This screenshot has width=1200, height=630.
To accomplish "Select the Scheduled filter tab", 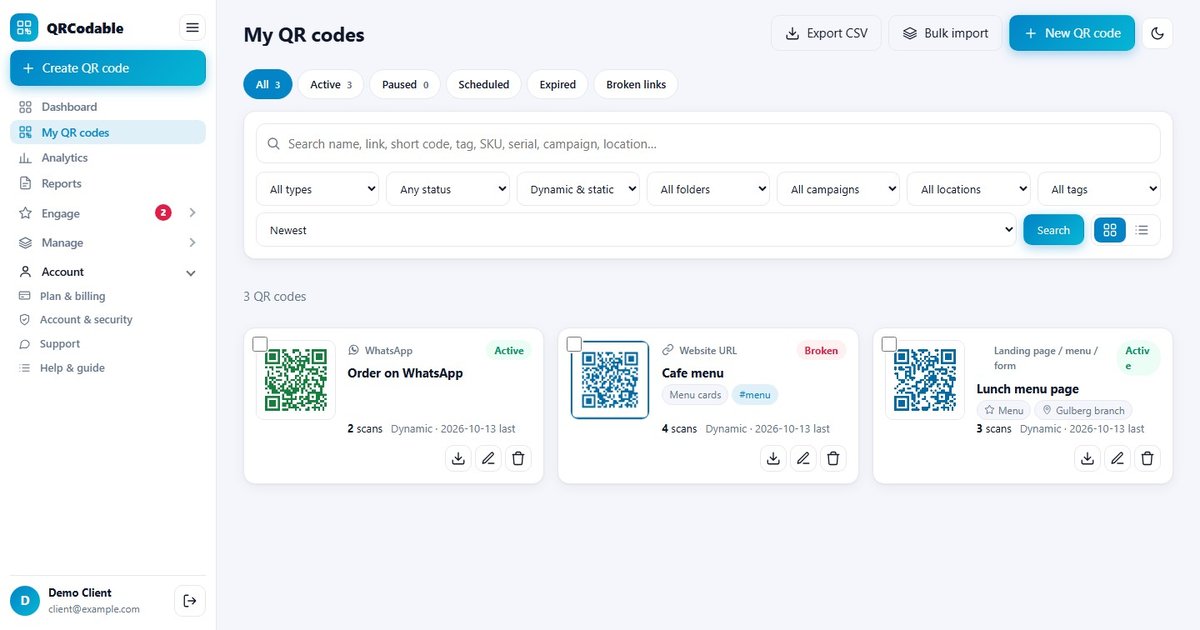I will (484, 85).
